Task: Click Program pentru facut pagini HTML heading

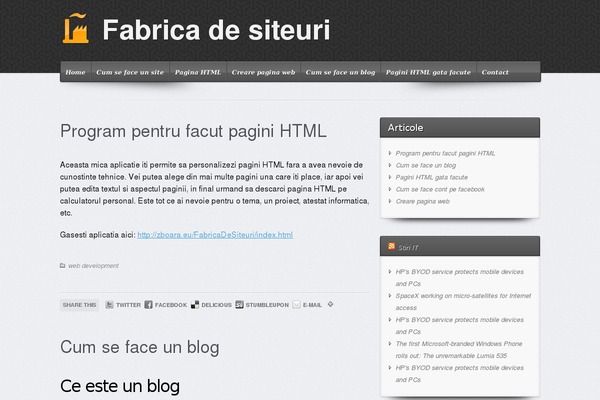Action: [193, 131]
